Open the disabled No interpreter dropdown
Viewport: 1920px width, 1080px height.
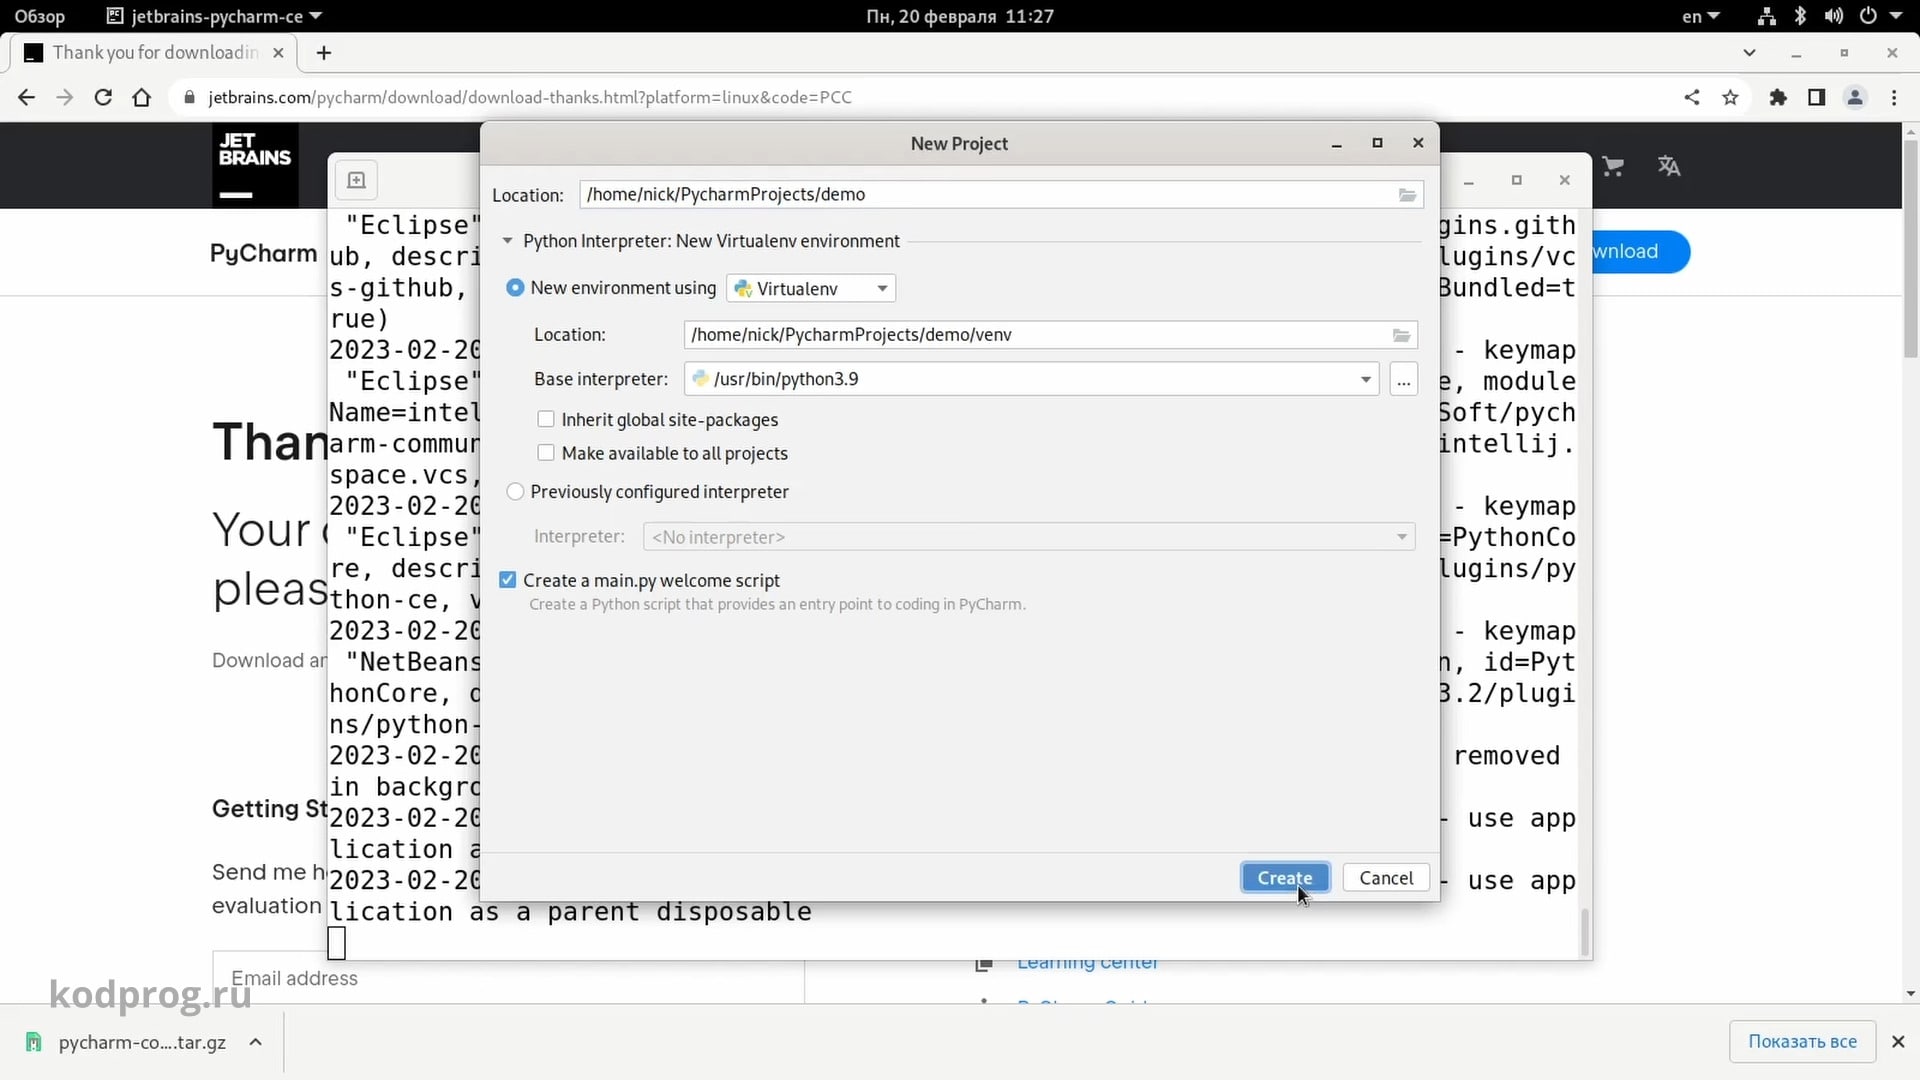click(x=1029, y=537)
